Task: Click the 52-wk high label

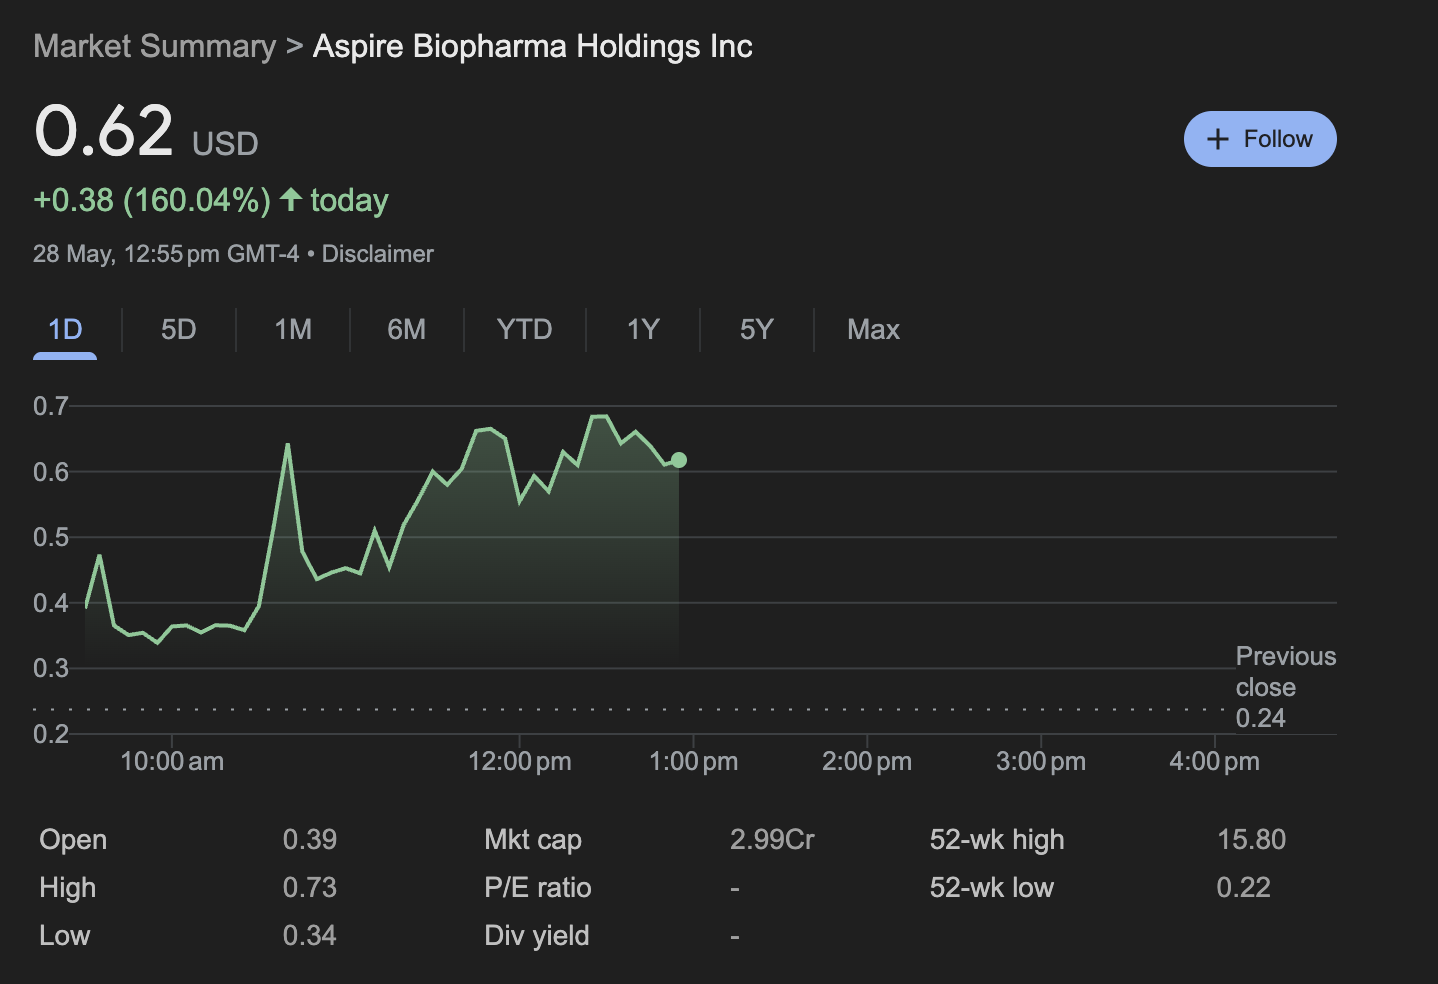Action: point(997,839)
